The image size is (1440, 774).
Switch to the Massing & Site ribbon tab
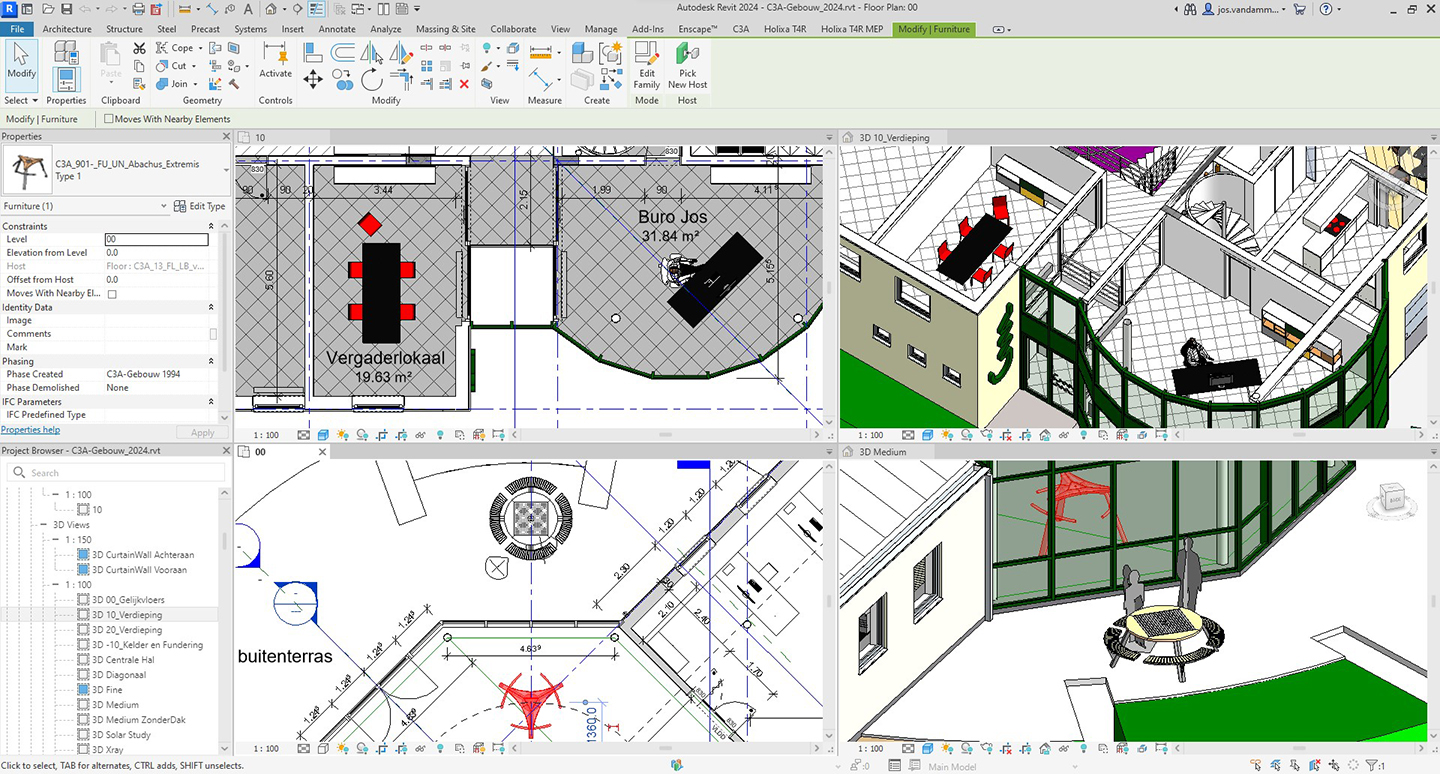pyautogui.click(x=446, y=29)
